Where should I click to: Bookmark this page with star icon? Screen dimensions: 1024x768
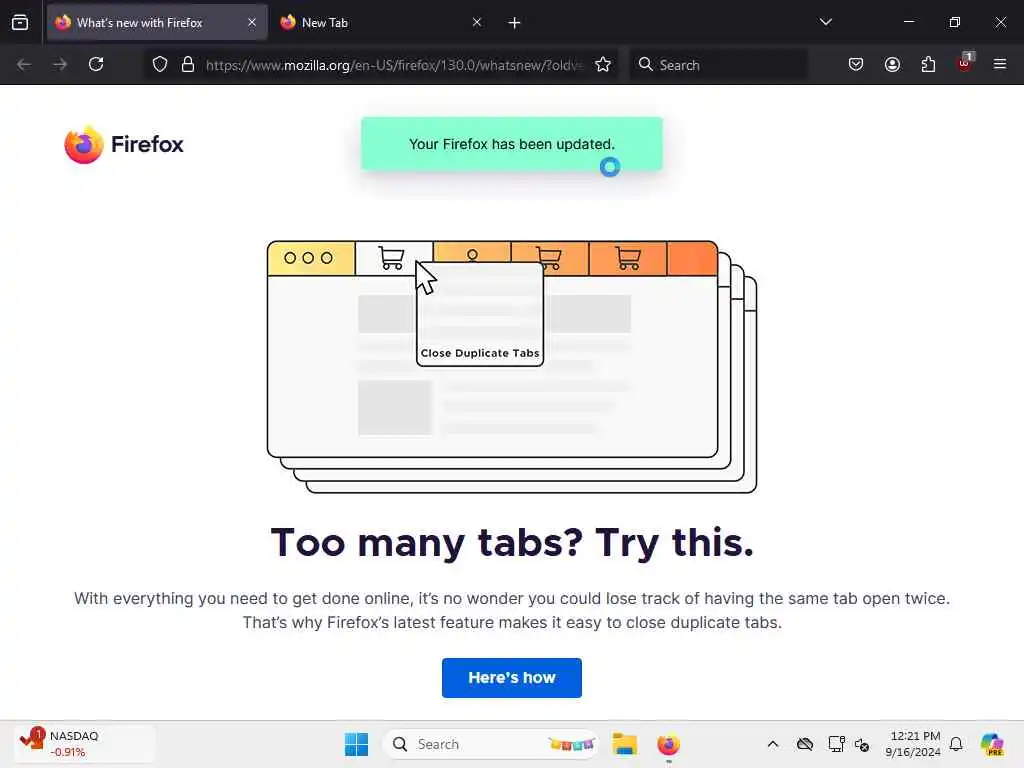tap(603, 64)
